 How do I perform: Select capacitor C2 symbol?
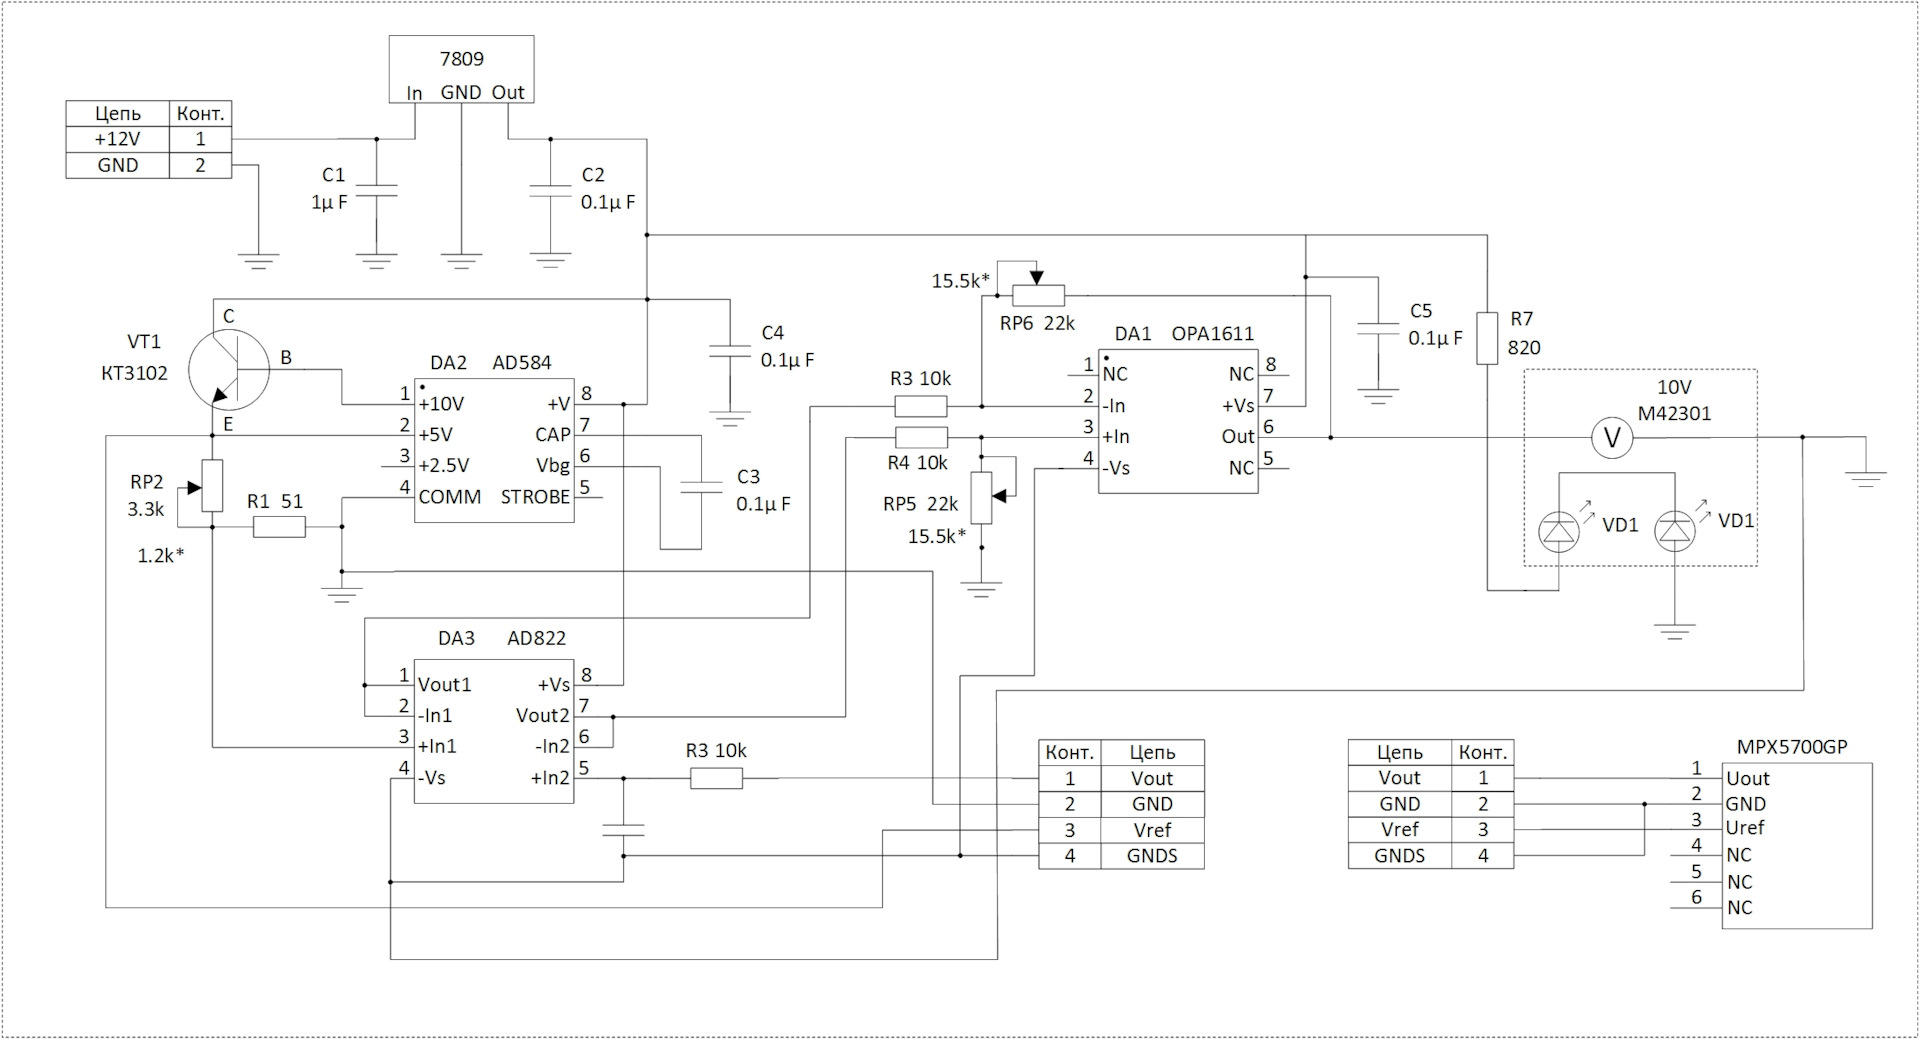(x=549, y=190)
